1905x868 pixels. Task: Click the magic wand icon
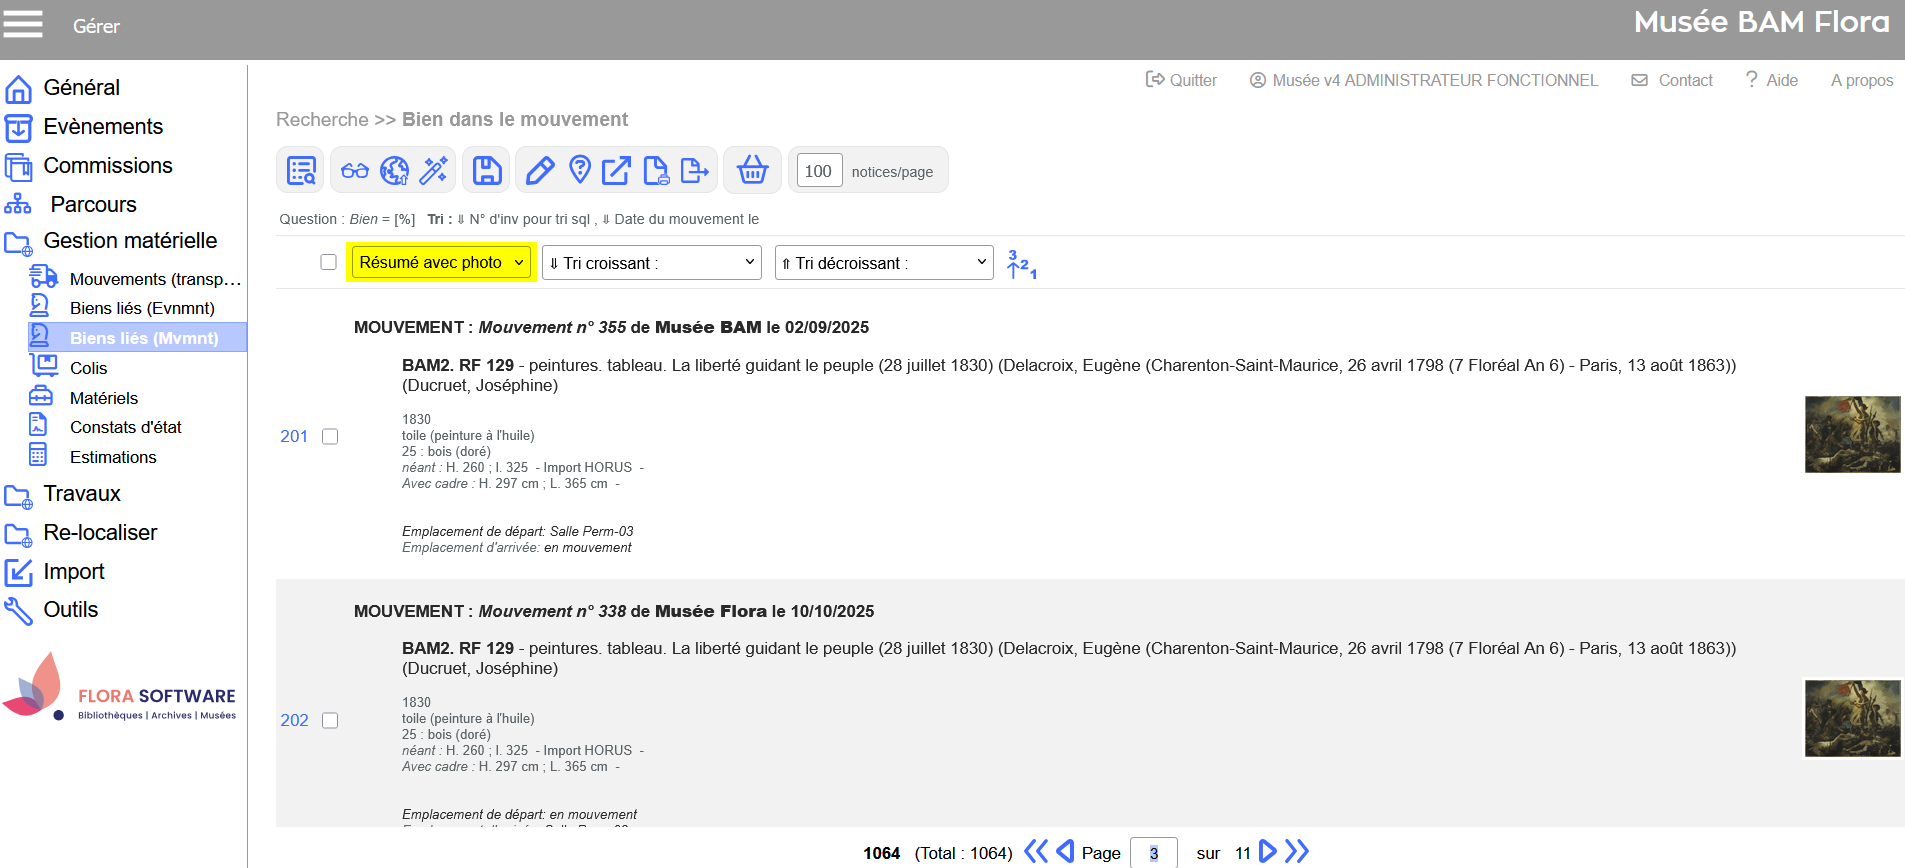coord(434,170)
